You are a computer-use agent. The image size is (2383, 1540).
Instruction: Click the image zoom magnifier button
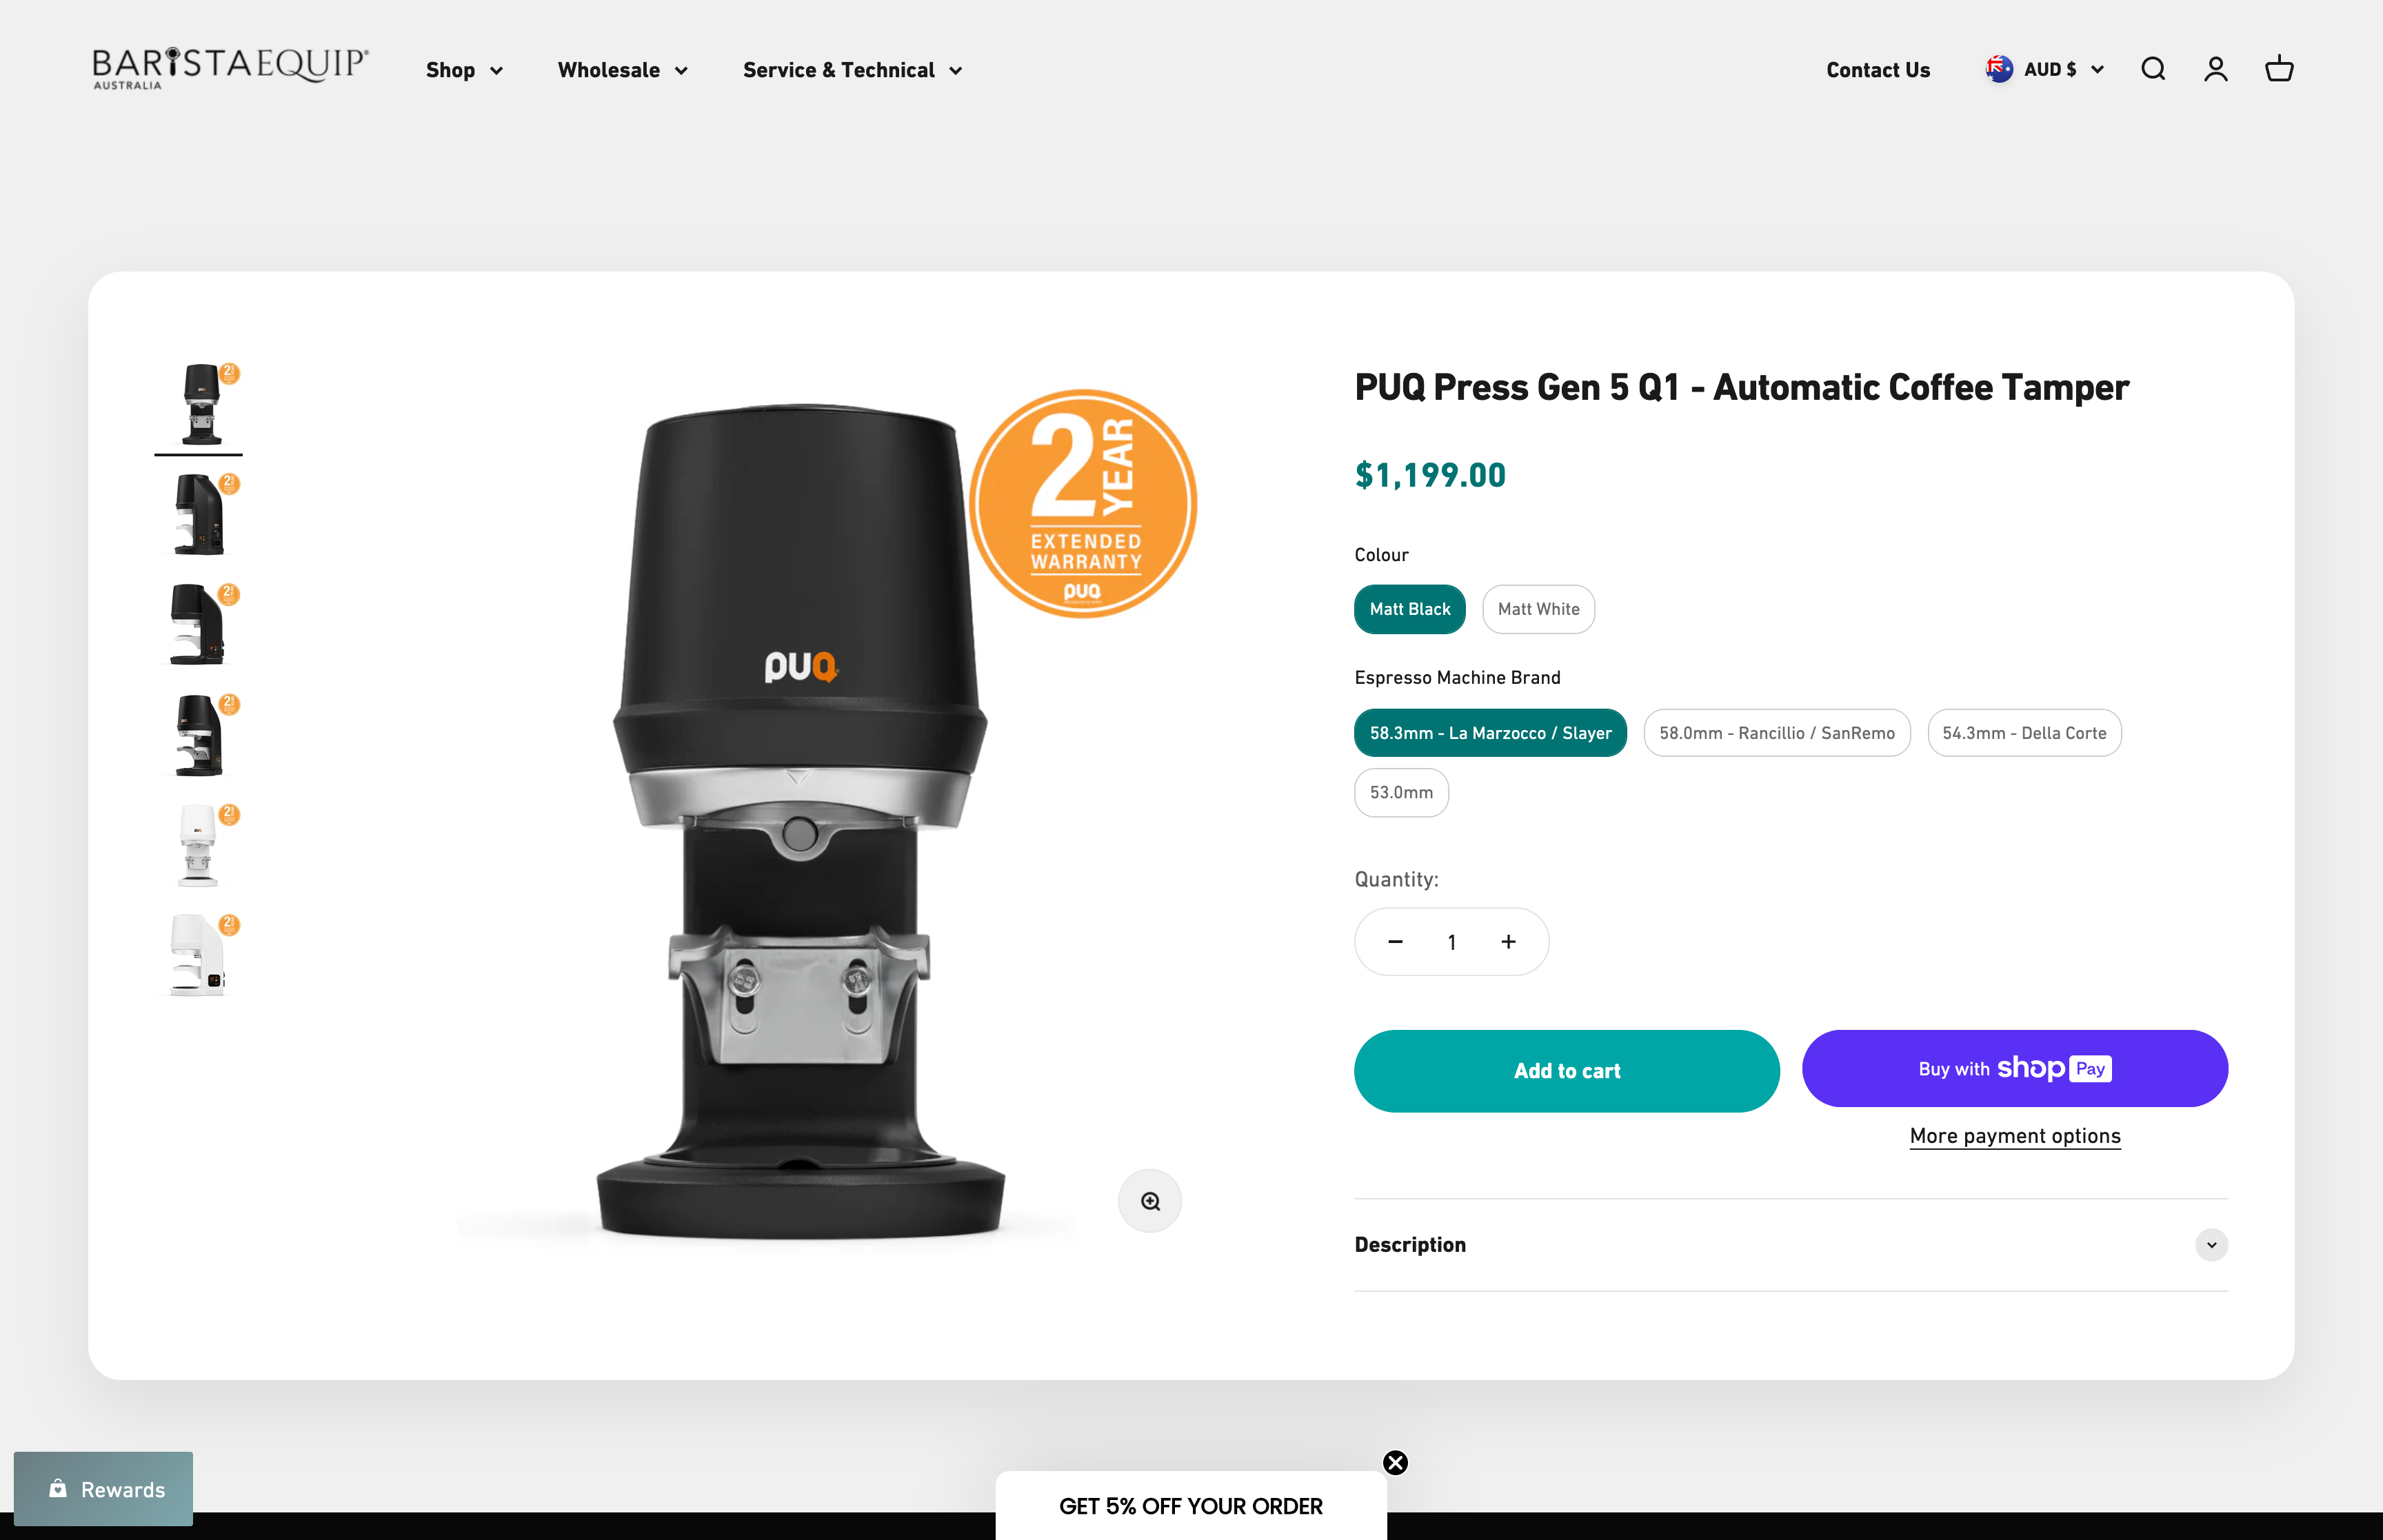pos(1150,1201)
